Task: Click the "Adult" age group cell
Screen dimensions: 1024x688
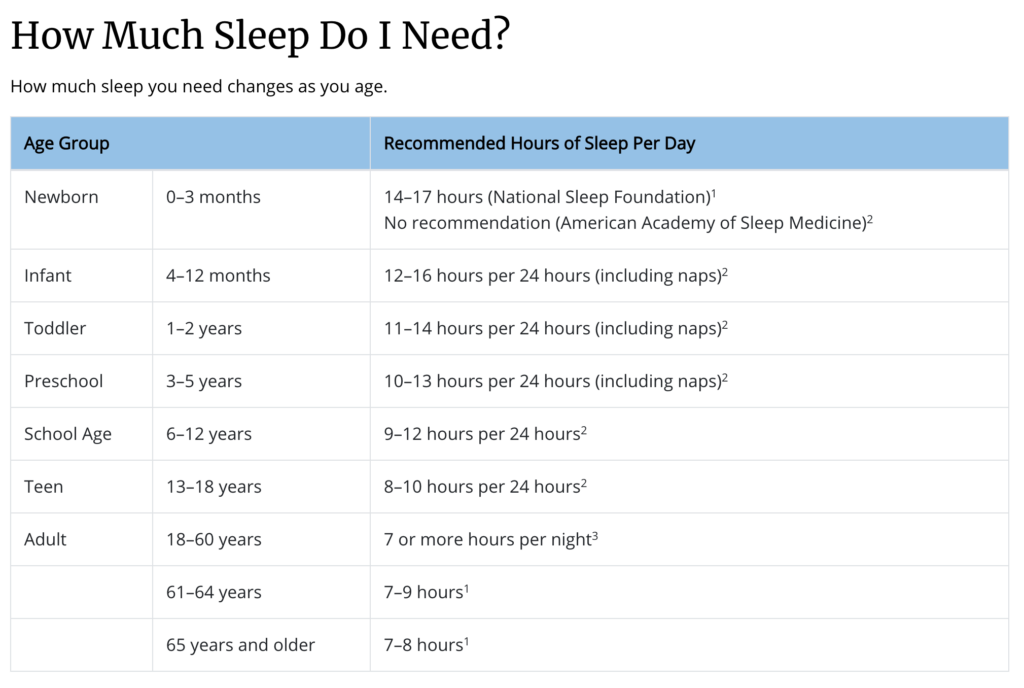Action: pos(45,540)
